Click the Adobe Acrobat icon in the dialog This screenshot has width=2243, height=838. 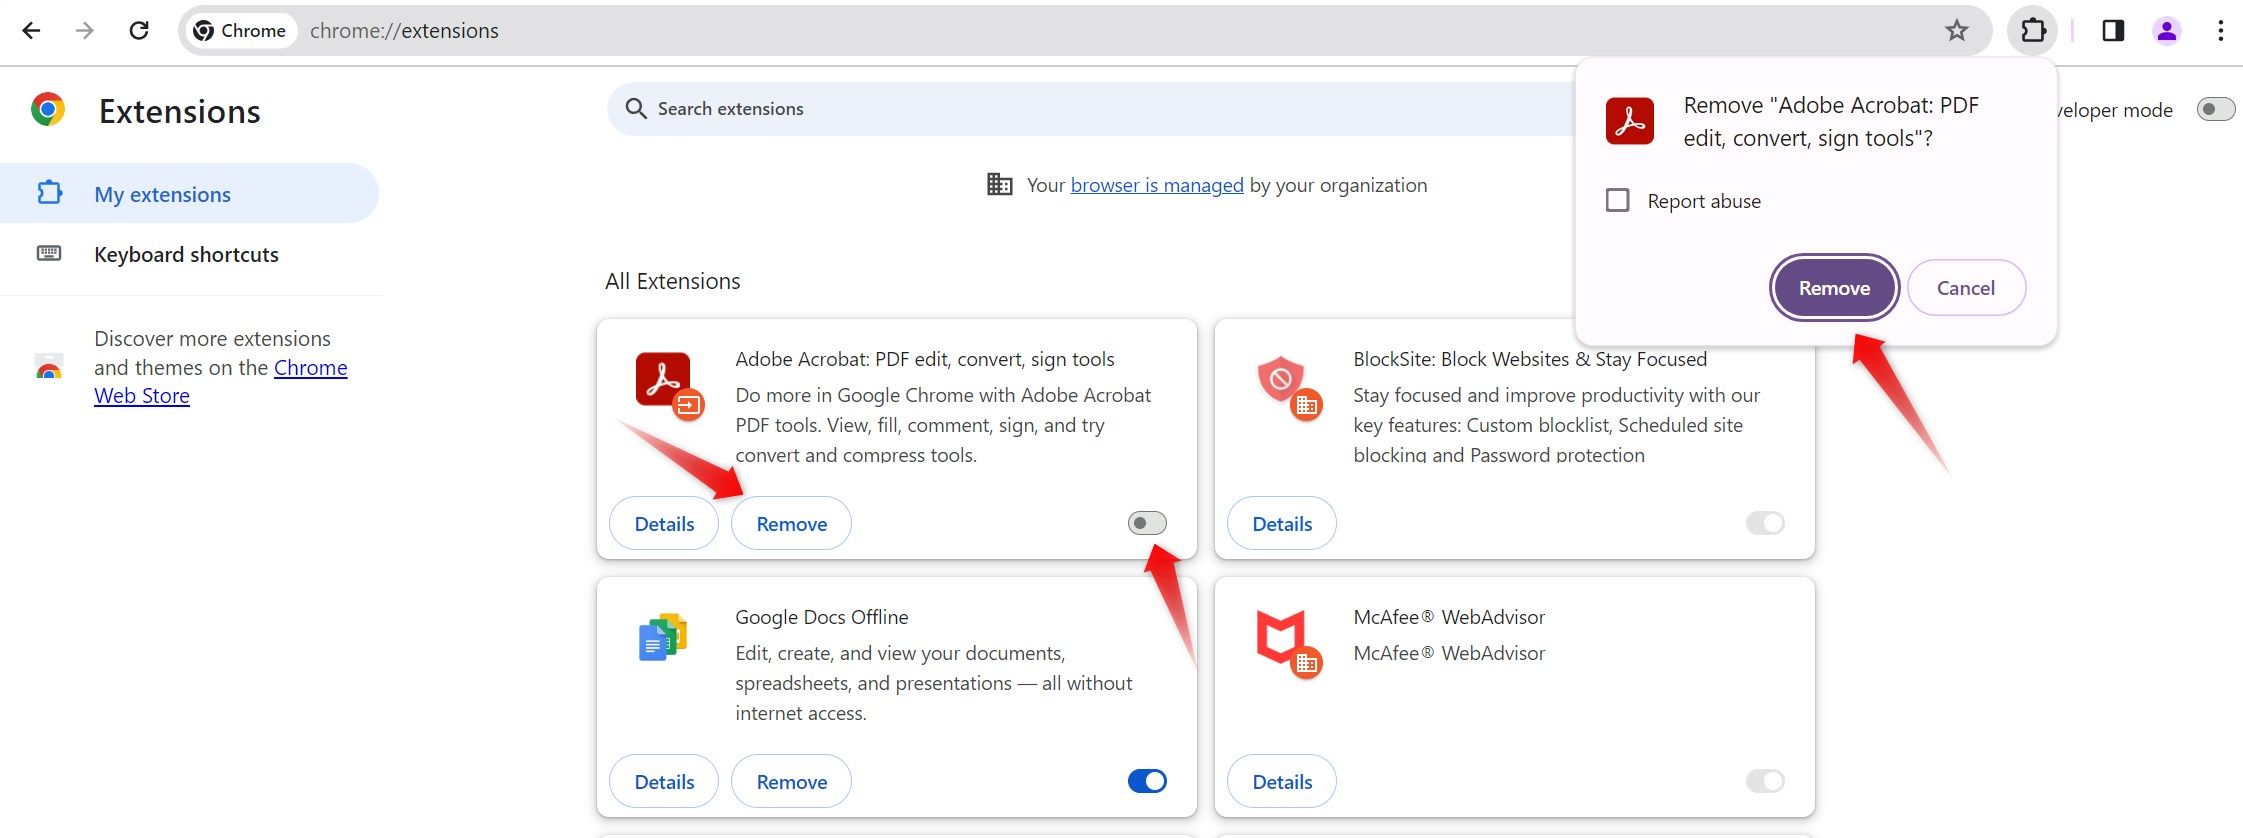(1629, 121)
